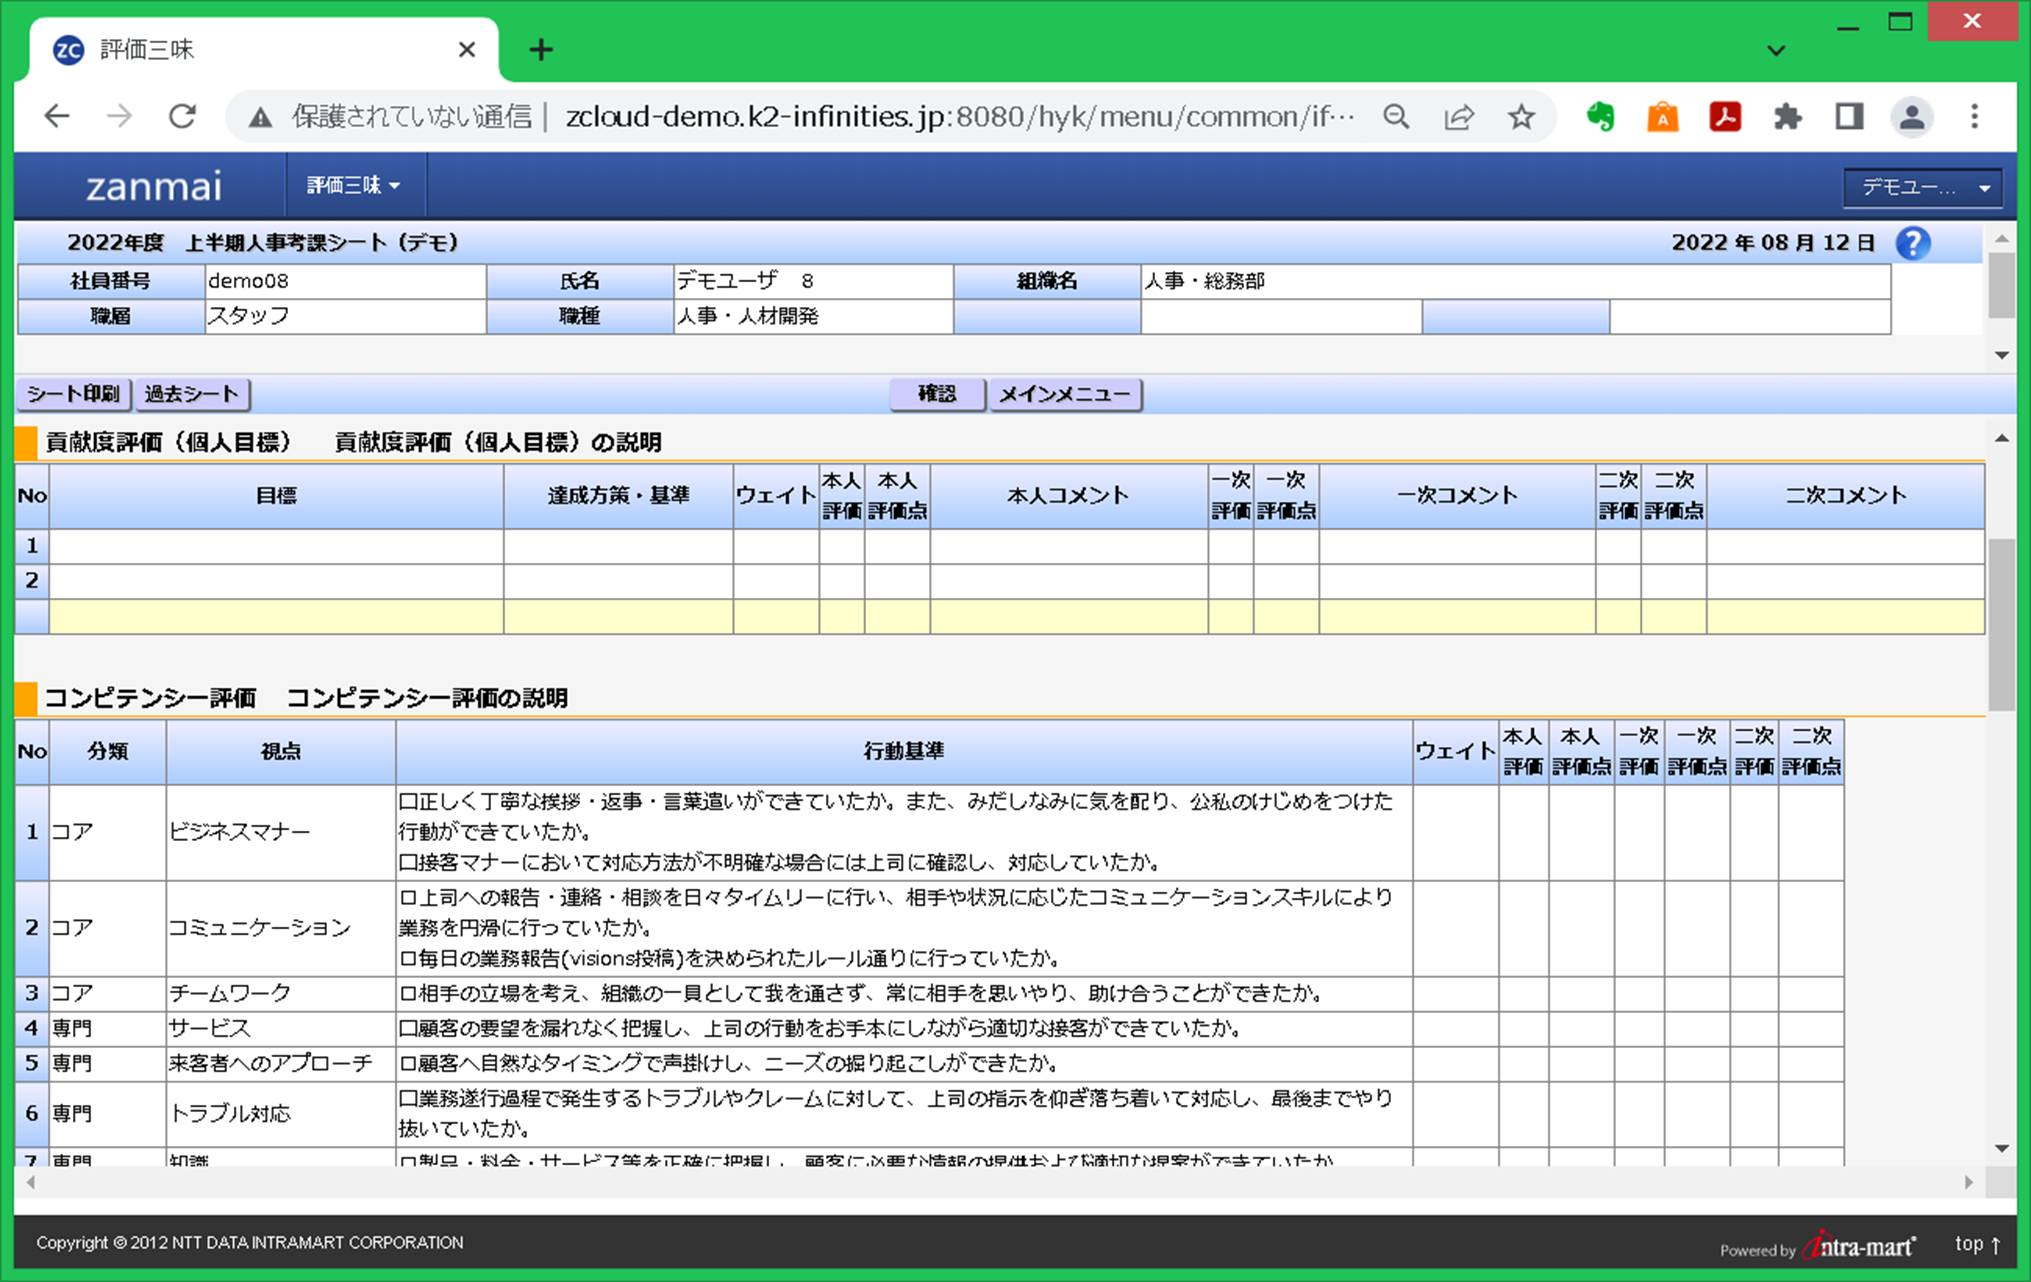The image size is (2031, 1282).
Task: Open the tab search chevron next to tabs
Action: pos(1775,50)
